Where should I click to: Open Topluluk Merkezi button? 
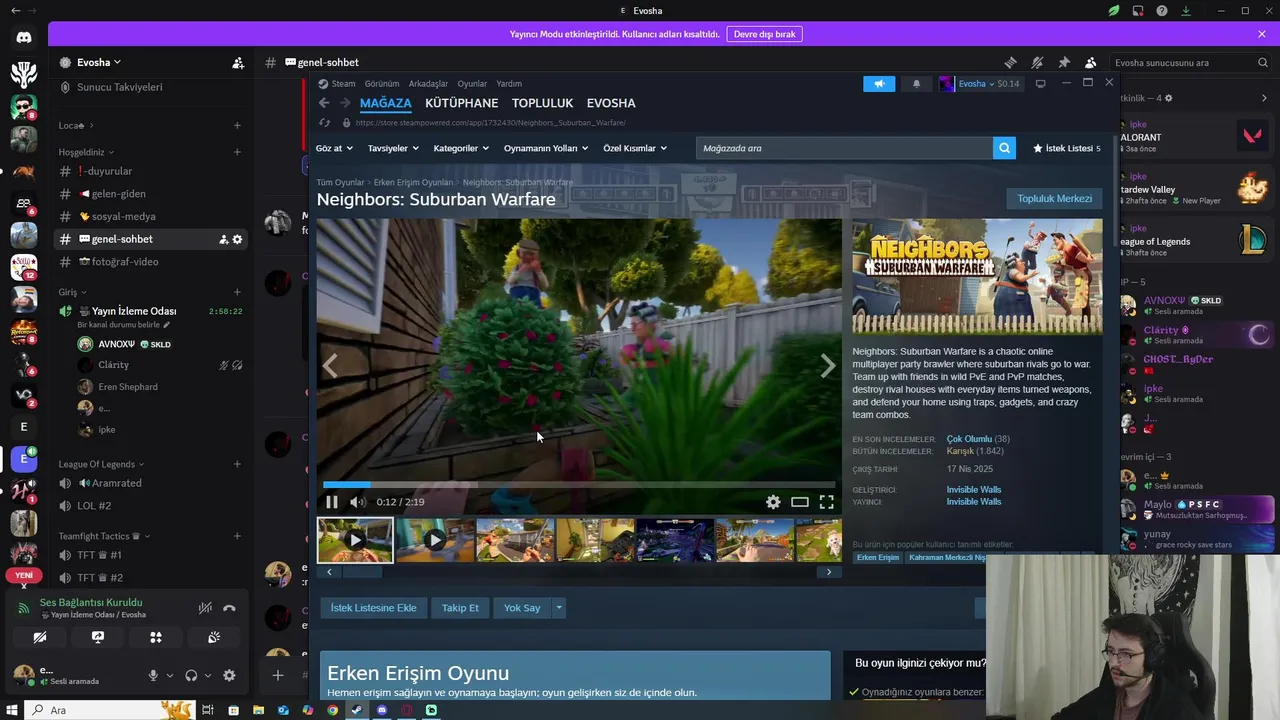coord(1054,199)
